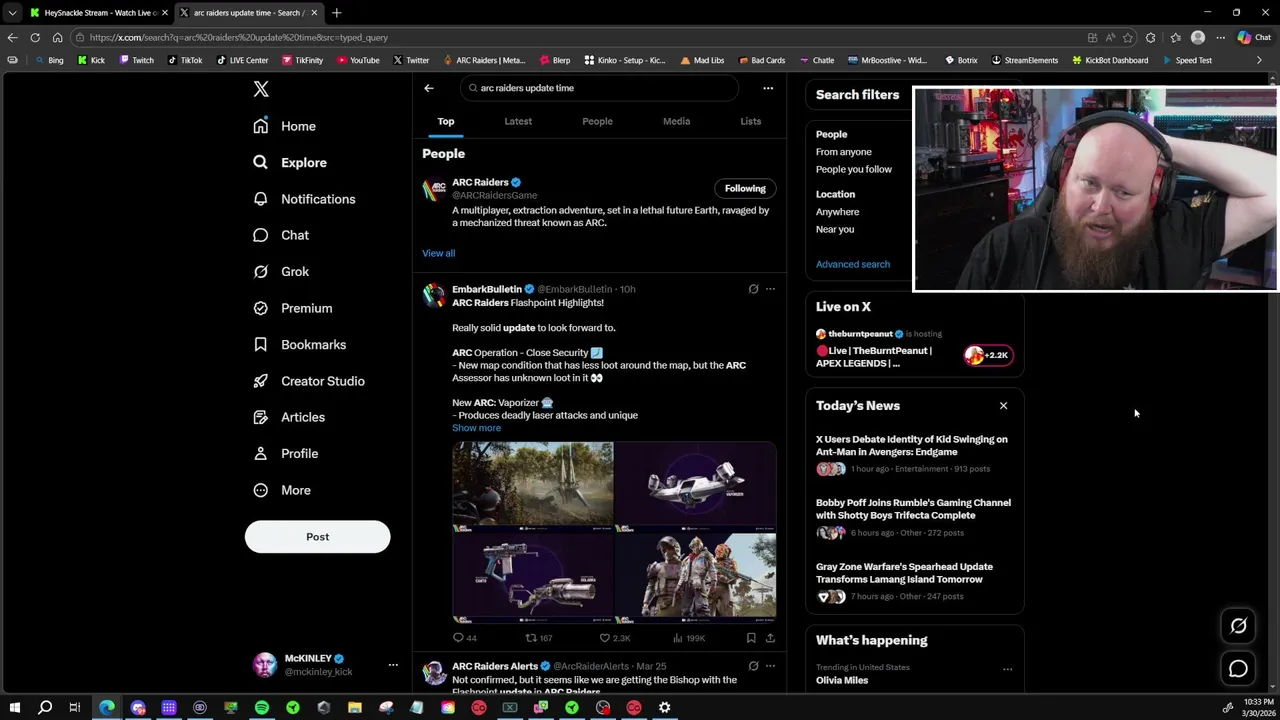
Task: Click the floating Grok button
Action: (x=1238, y=626)
